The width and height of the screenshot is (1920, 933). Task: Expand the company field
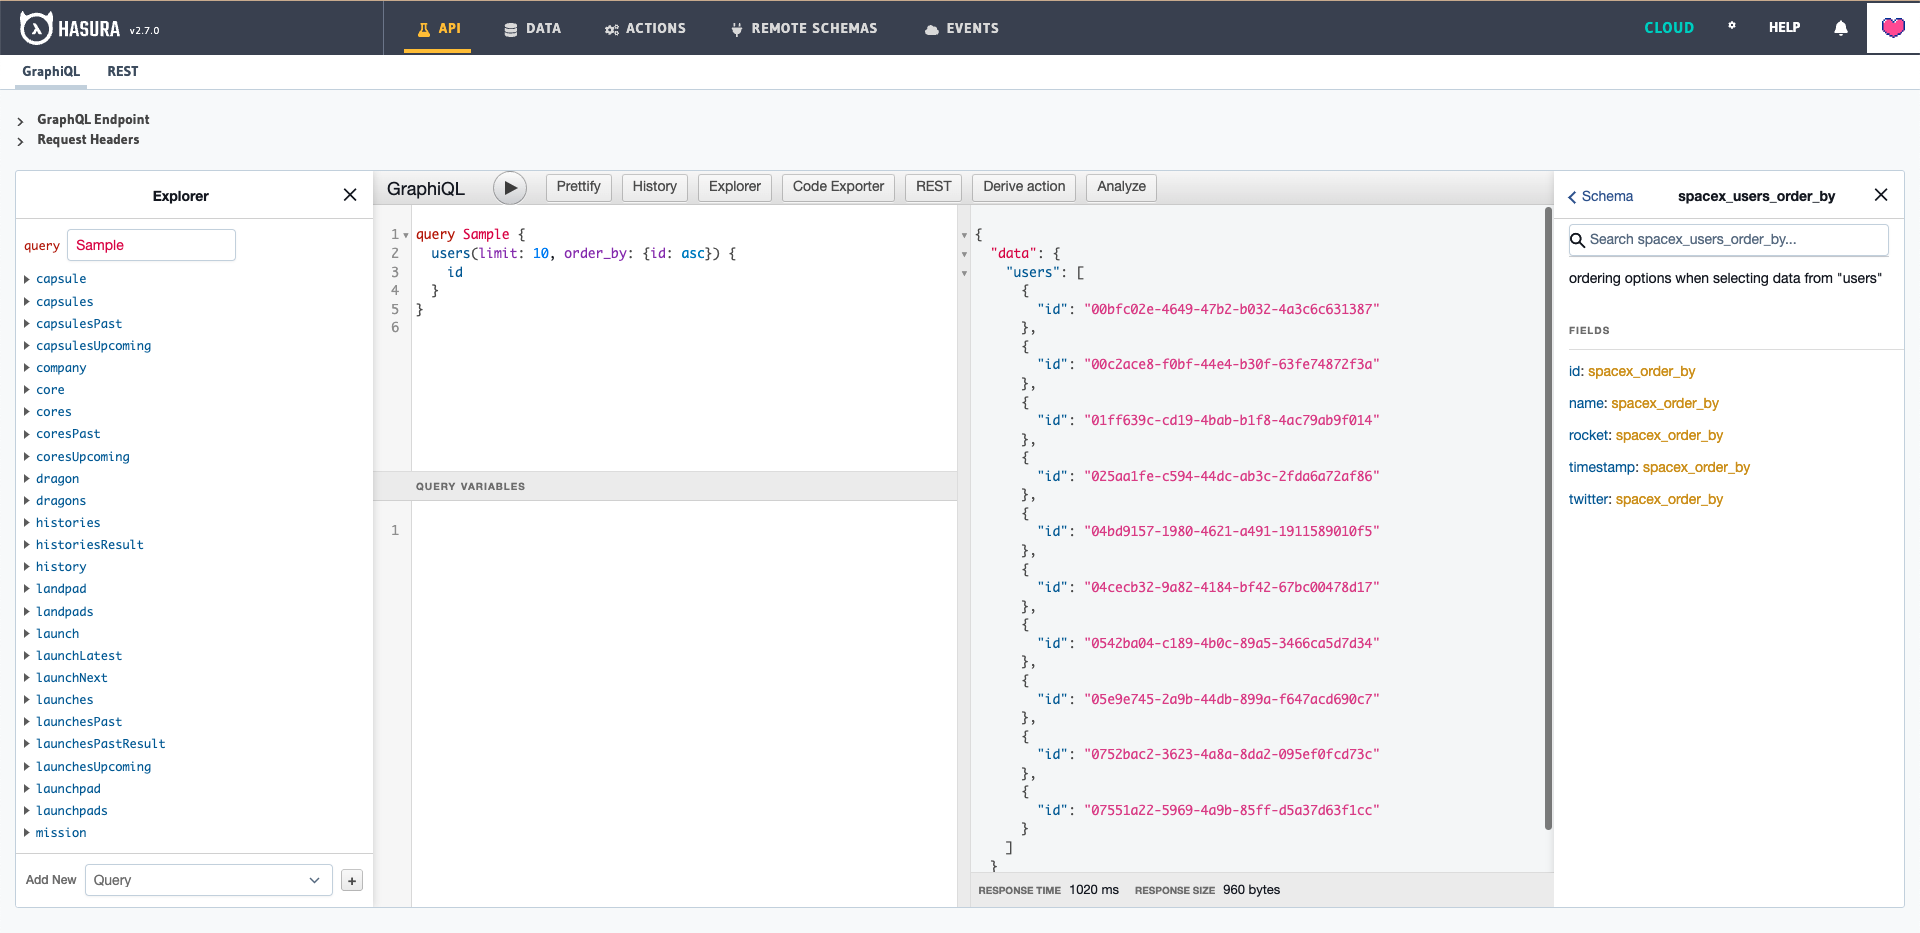(x=55, y=368)
